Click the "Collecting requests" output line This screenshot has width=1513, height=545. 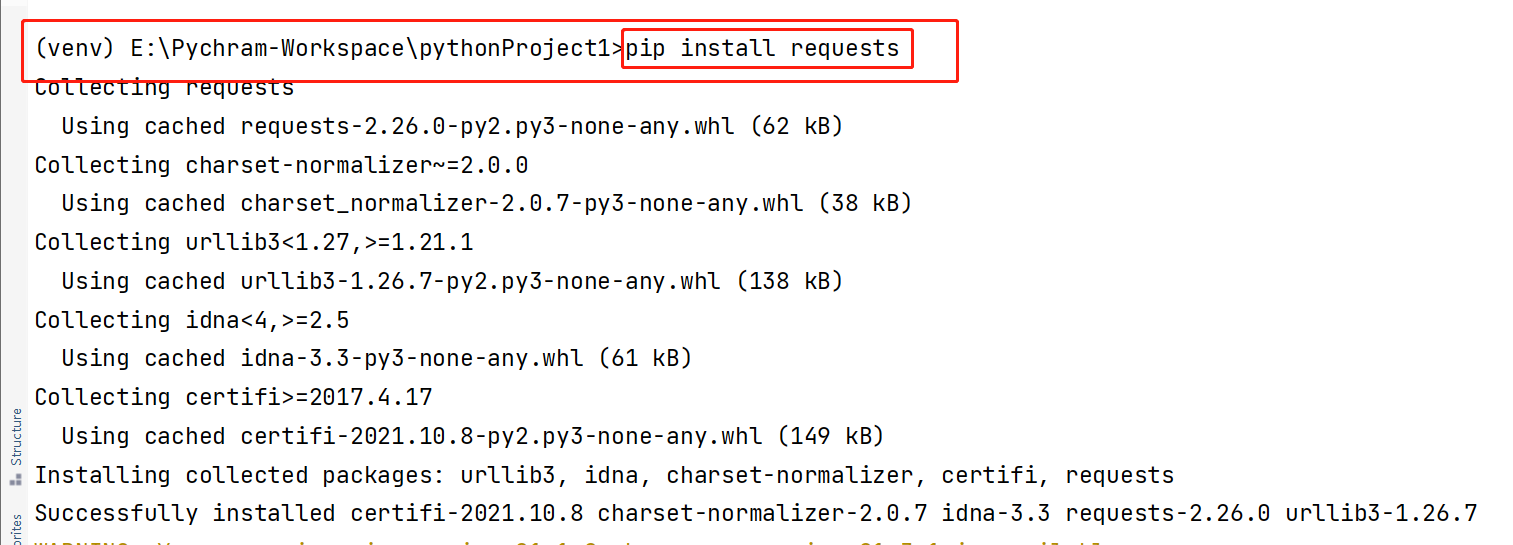click(164, 88)
